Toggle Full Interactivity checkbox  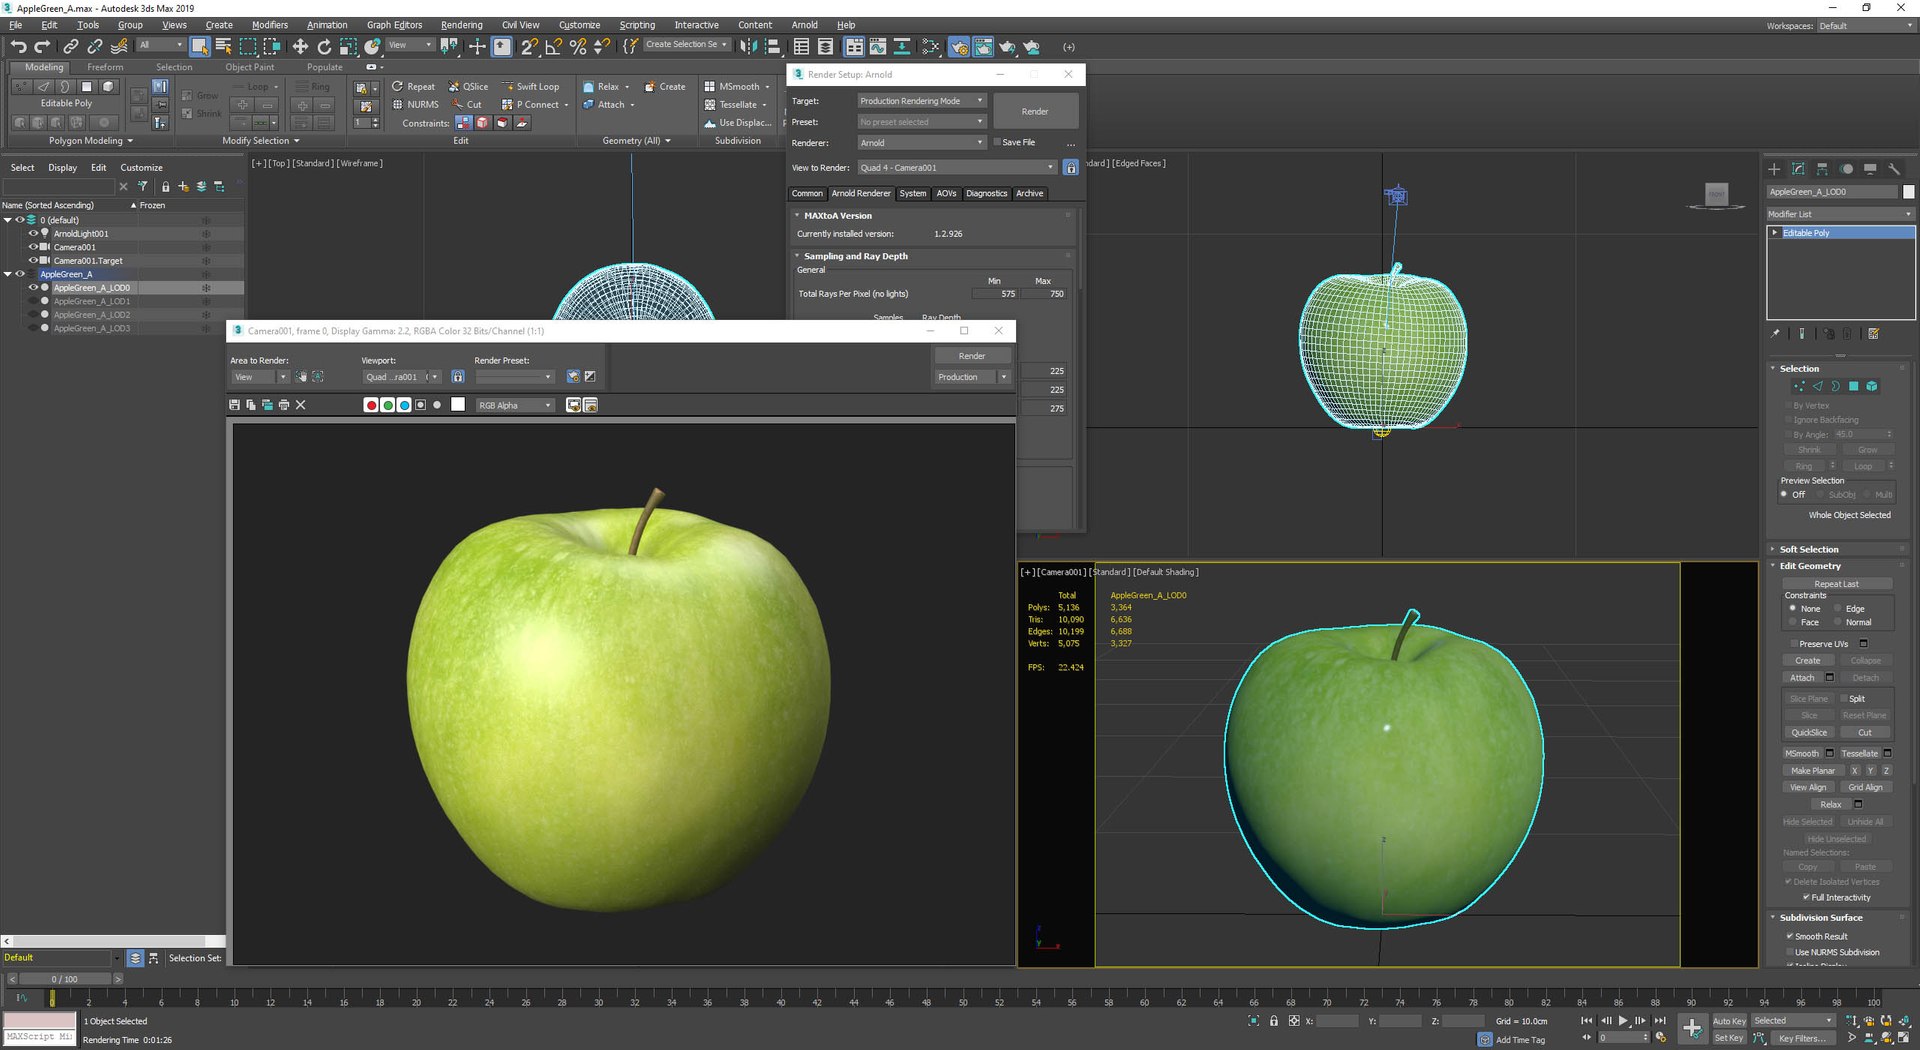[x=1806, y=897]
